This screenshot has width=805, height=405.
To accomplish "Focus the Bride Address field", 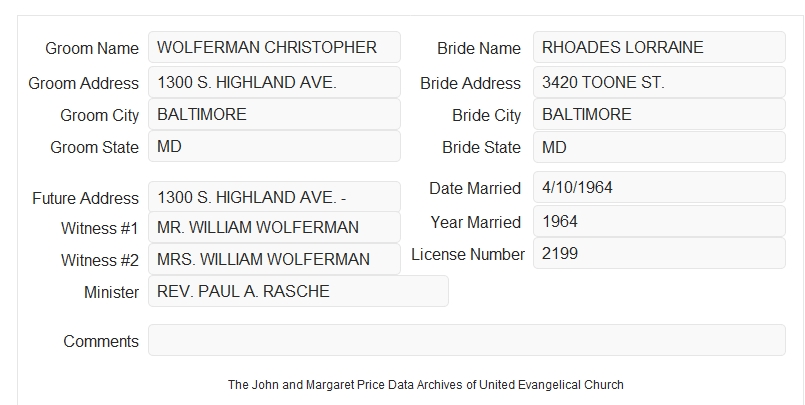I will [659, 82].
